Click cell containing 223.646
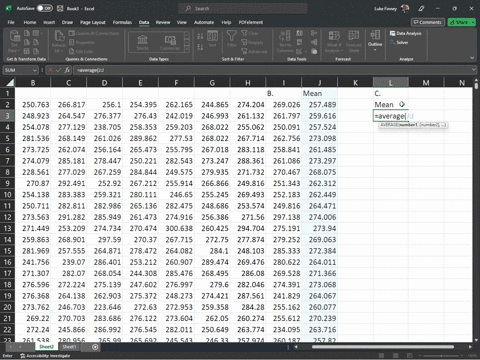 pos(105,307)
